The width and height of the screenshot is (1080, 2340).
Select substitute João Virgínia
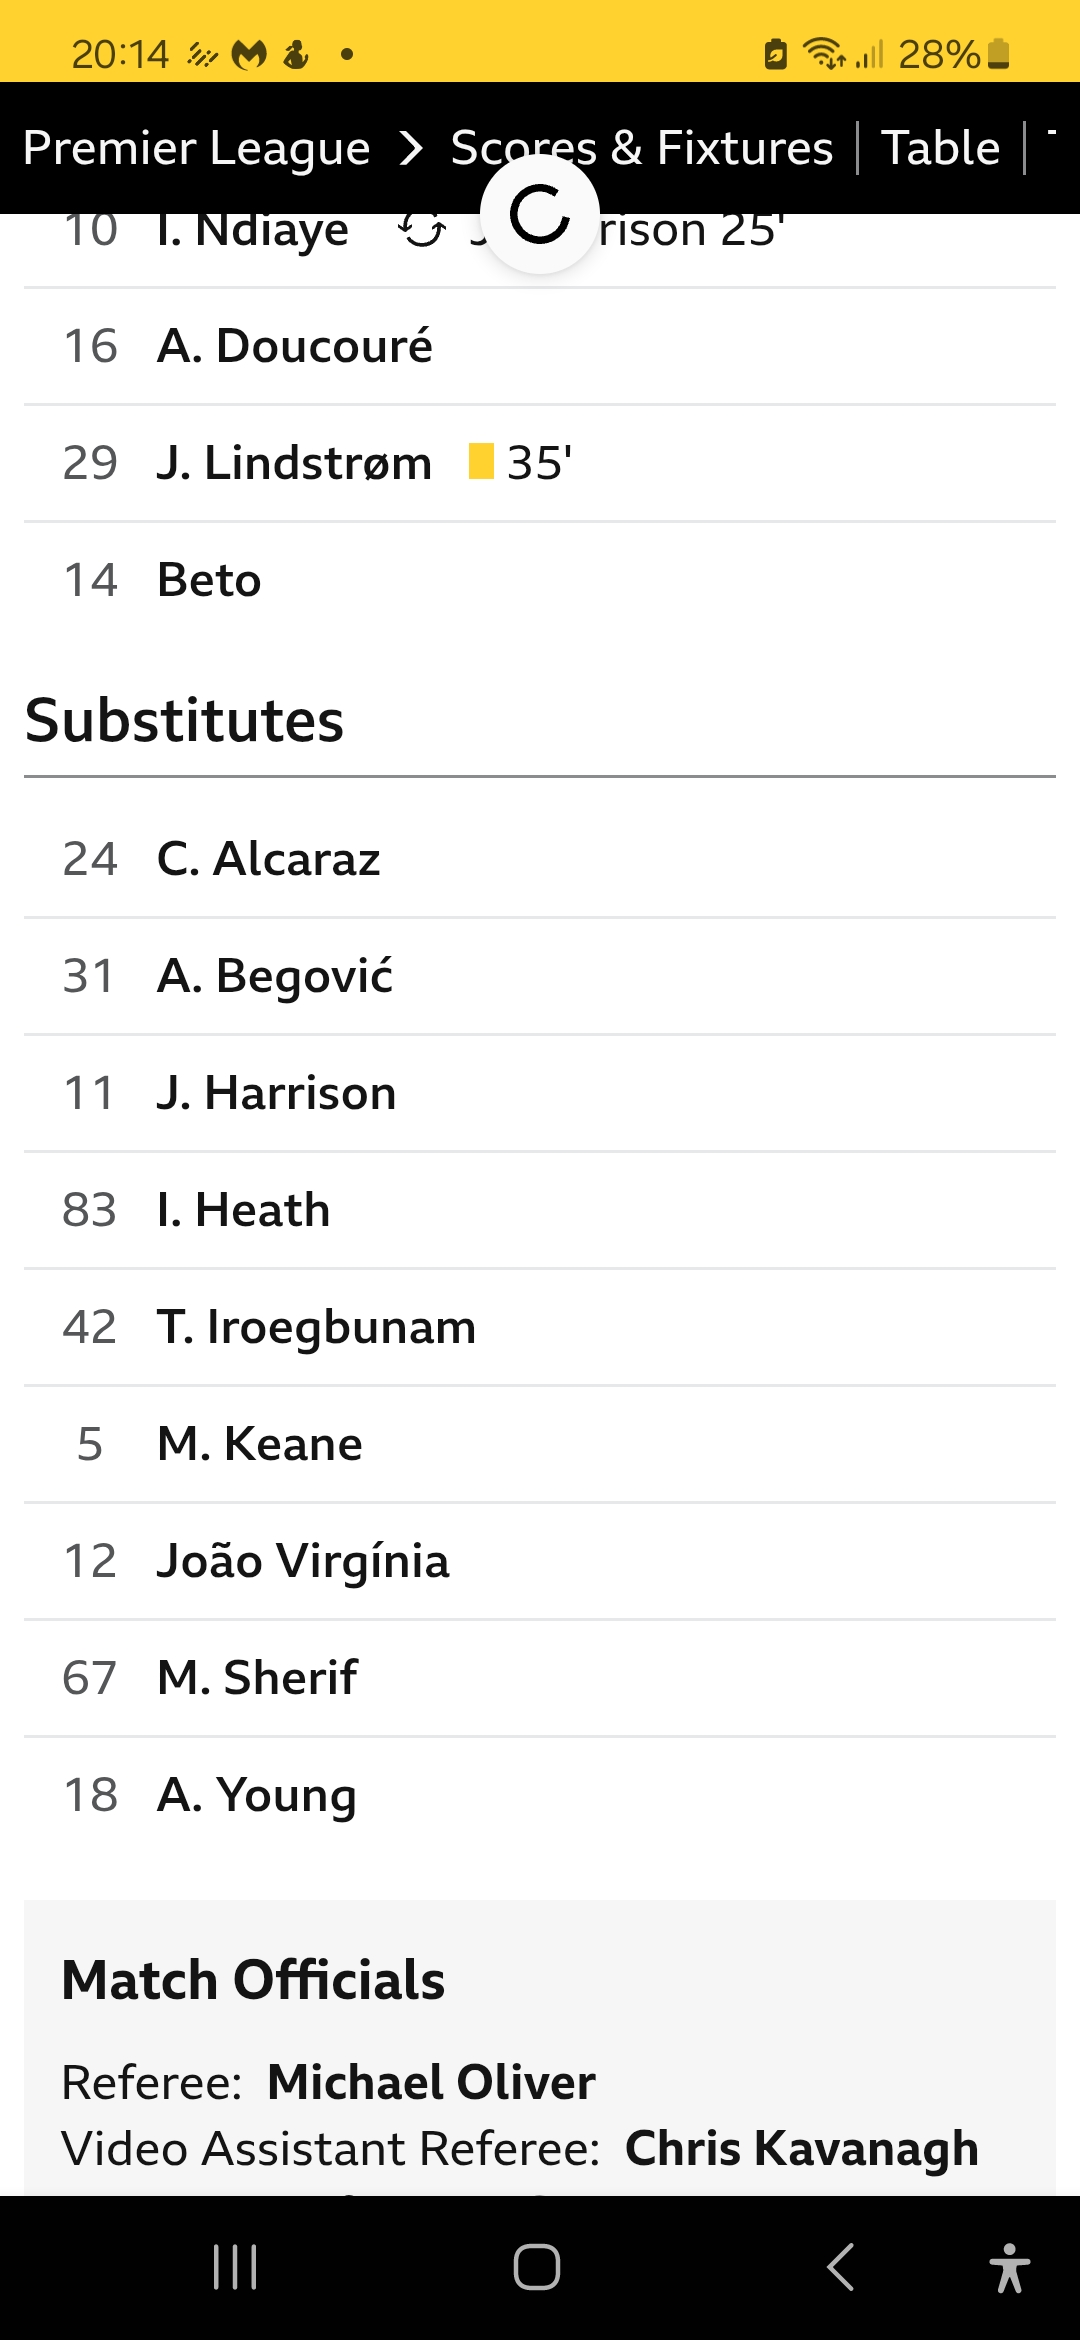click(x=303, y=1561)
